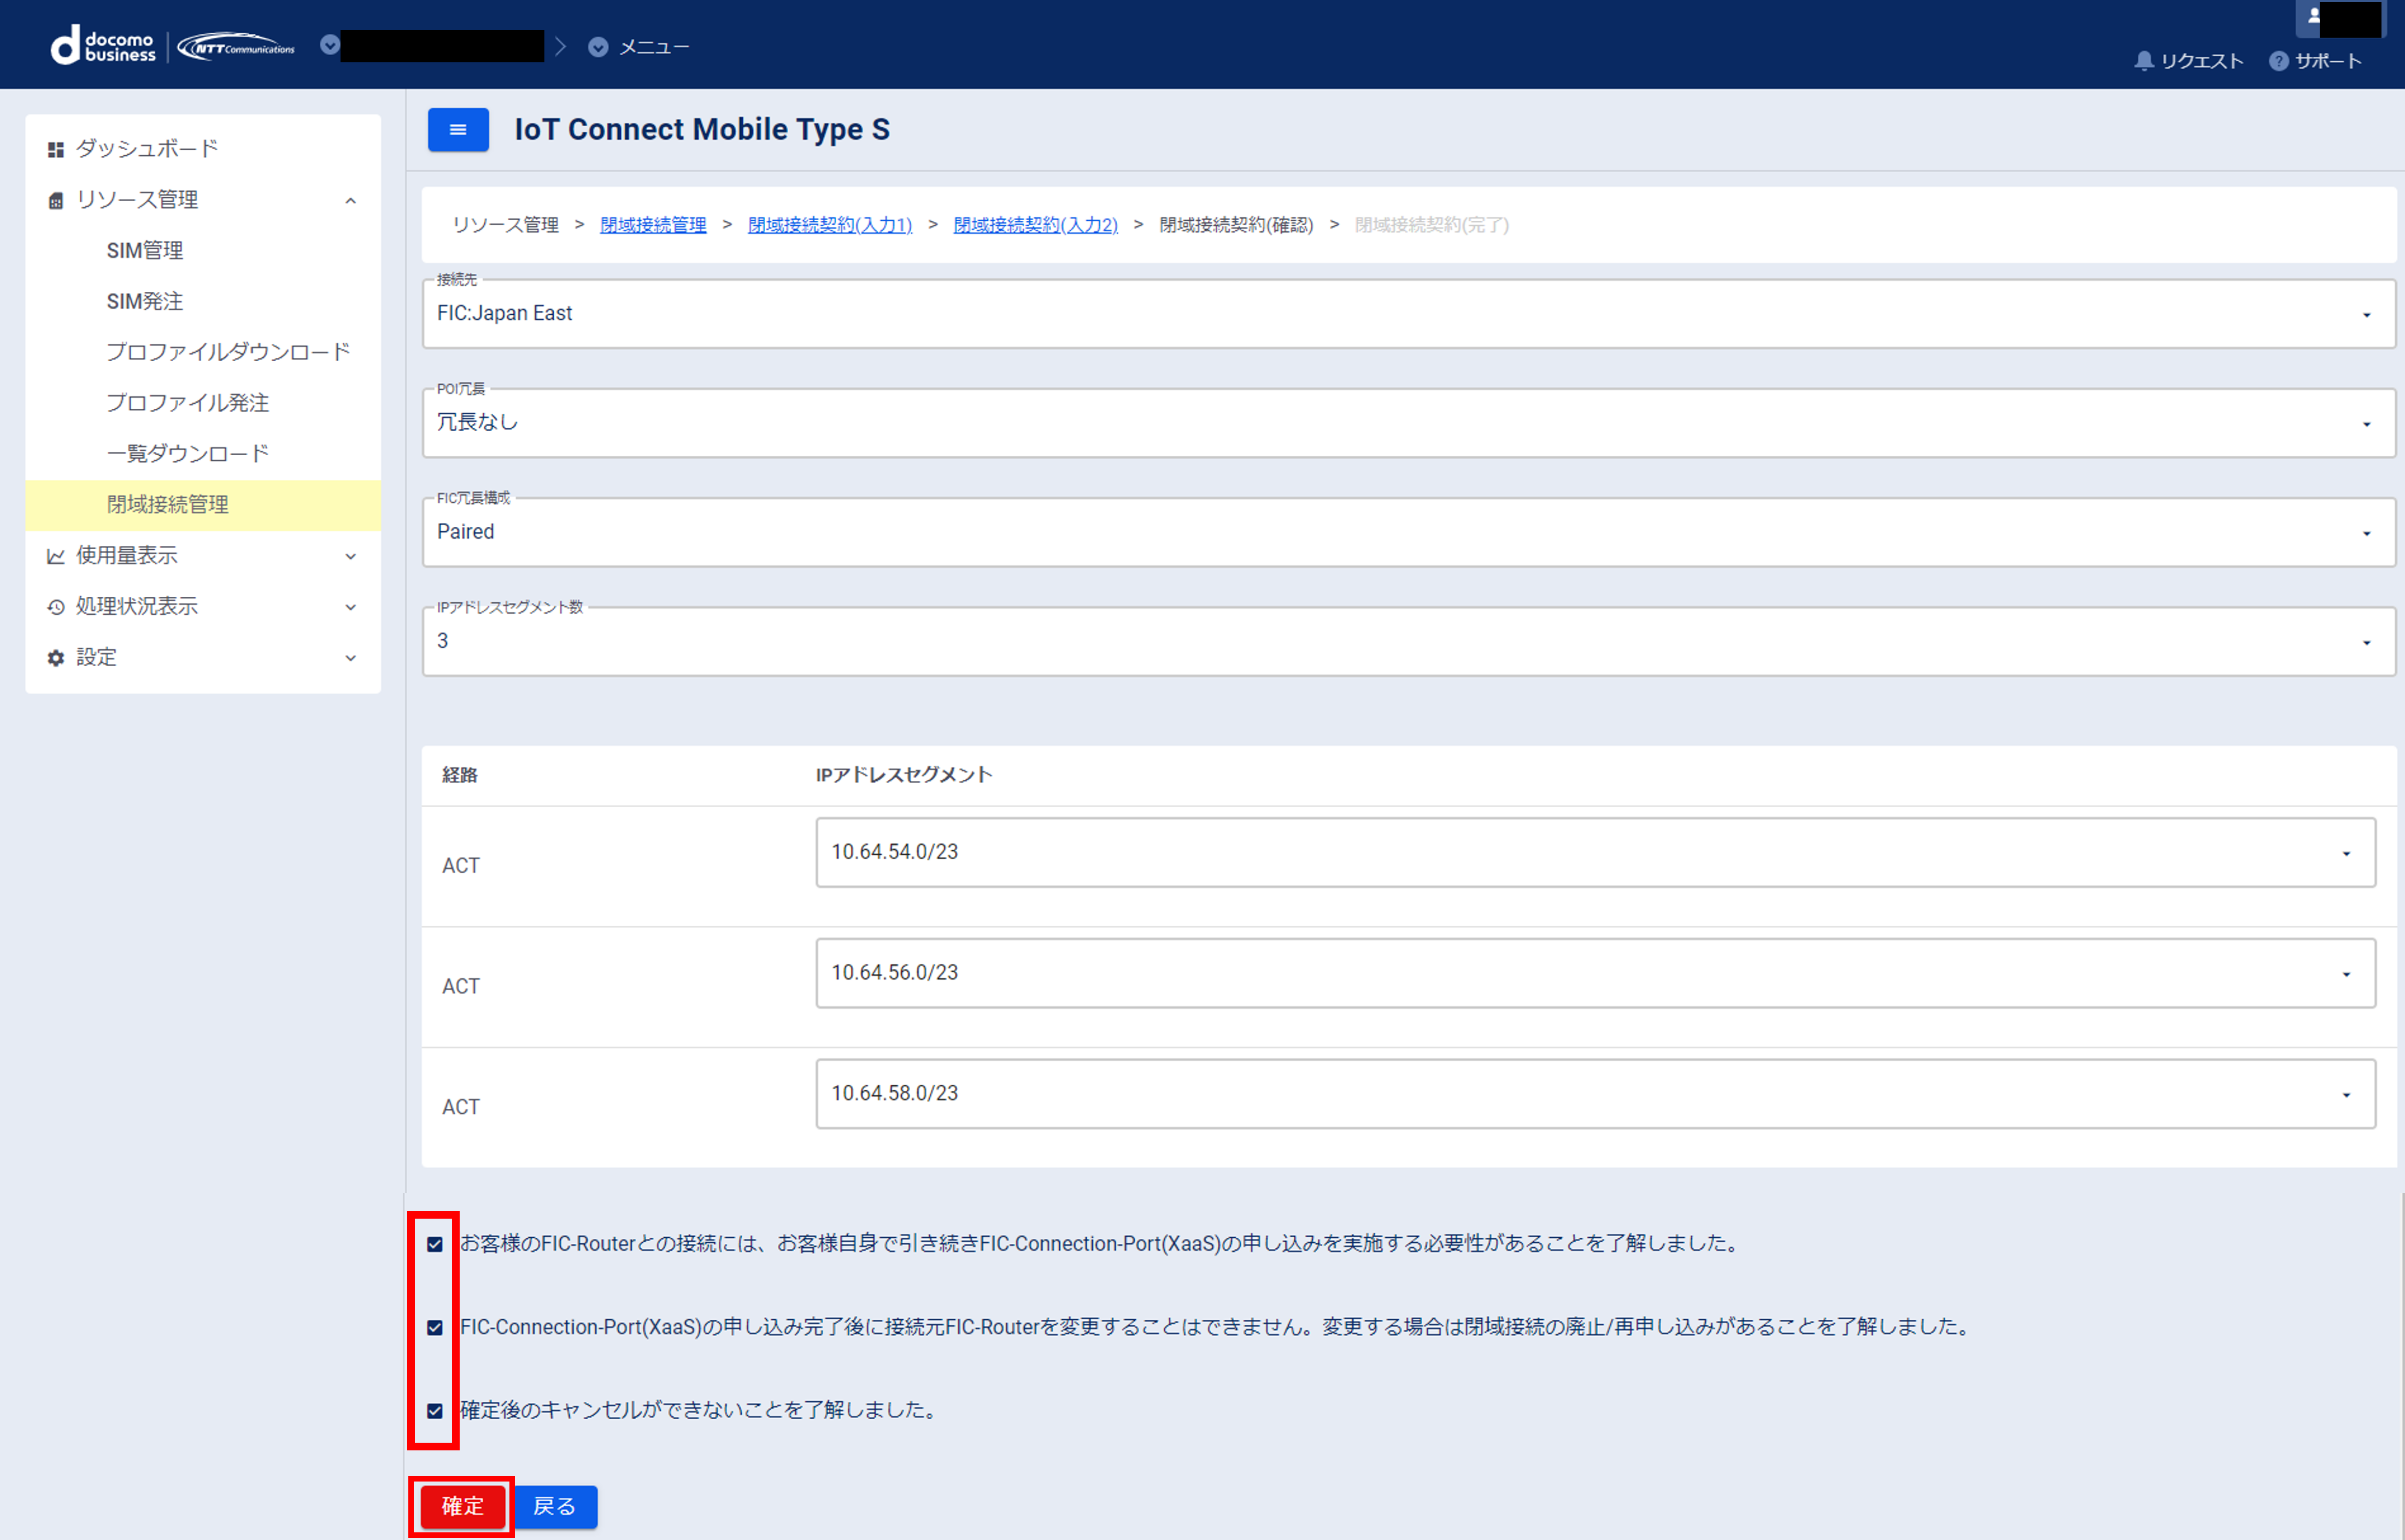Click the greyed 閉域接続契約(完了) breadcrumb text
2405x1540 pixels.
pos(1432,225)
